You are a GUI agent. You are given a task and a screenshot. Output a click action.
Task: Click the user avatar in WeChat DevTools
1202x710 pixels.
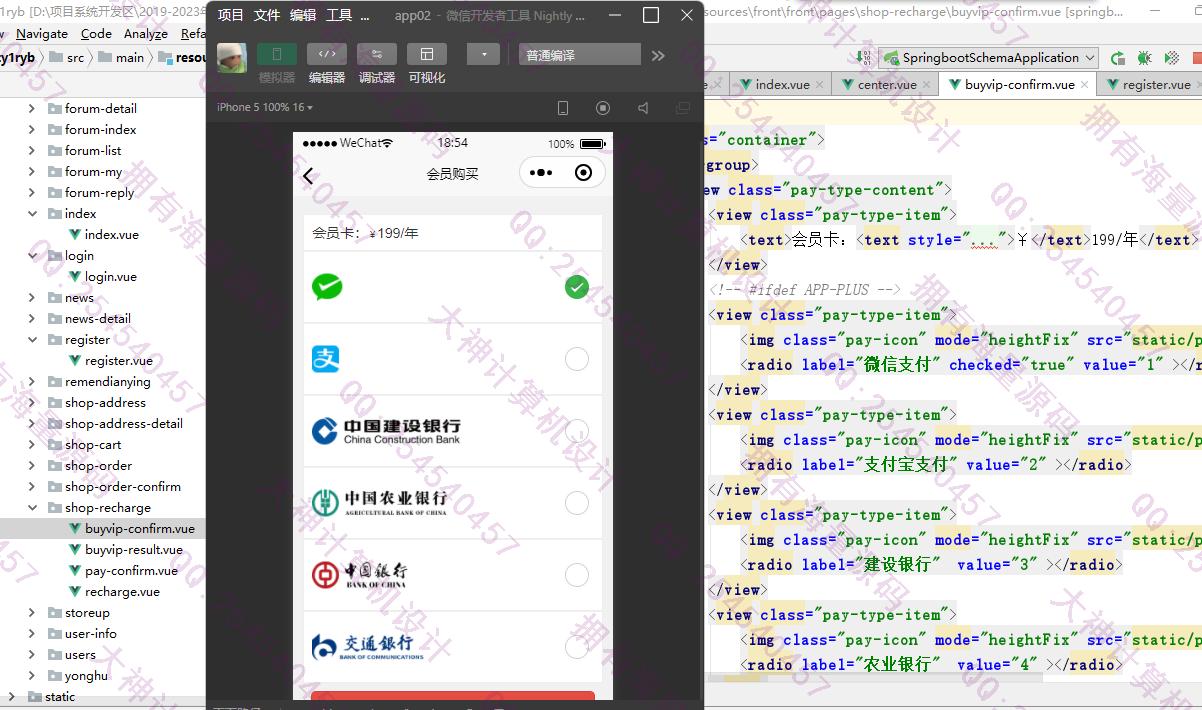click(232, 58)
